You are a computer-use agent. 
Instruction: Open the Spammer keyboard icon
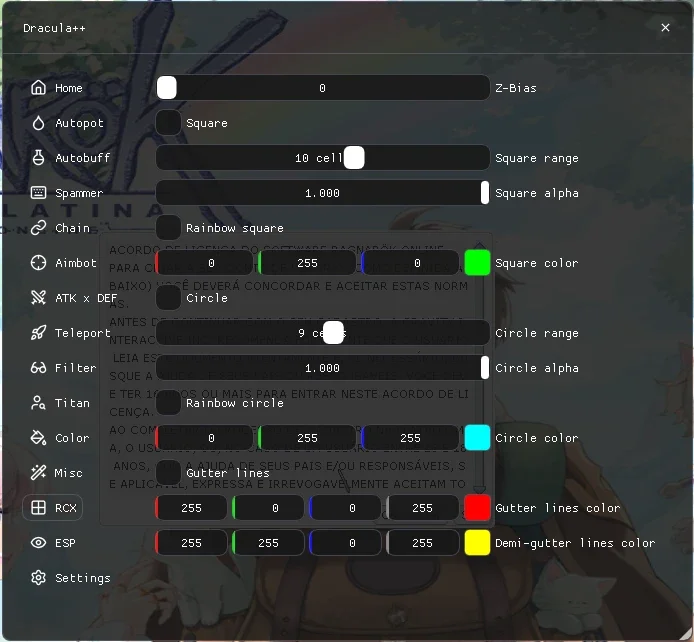tap(39, 193)
